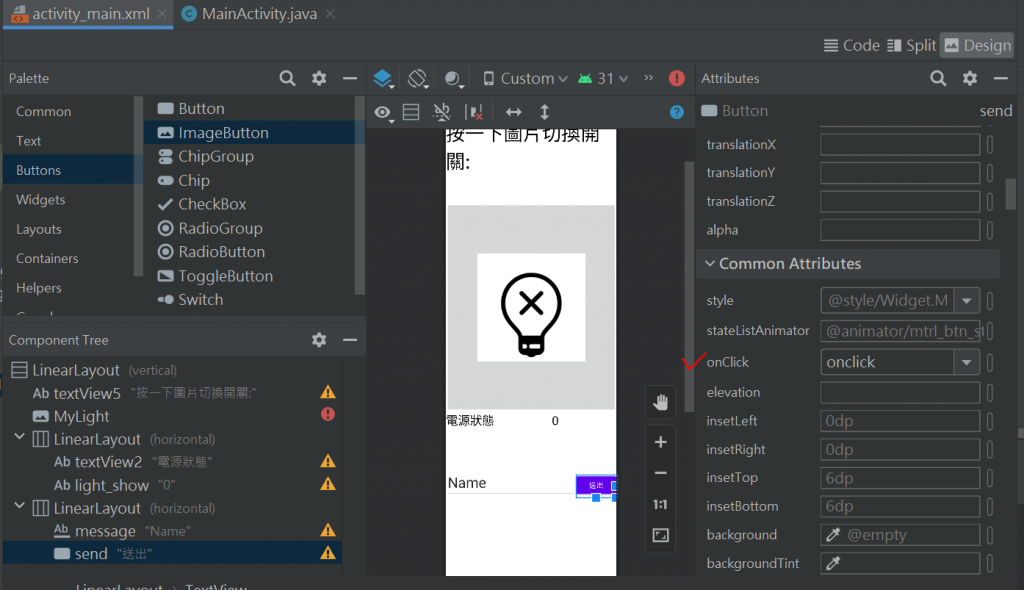Screen dimensions: 1024x590
Task: Open view options eye icon
Action: [383, 112]
